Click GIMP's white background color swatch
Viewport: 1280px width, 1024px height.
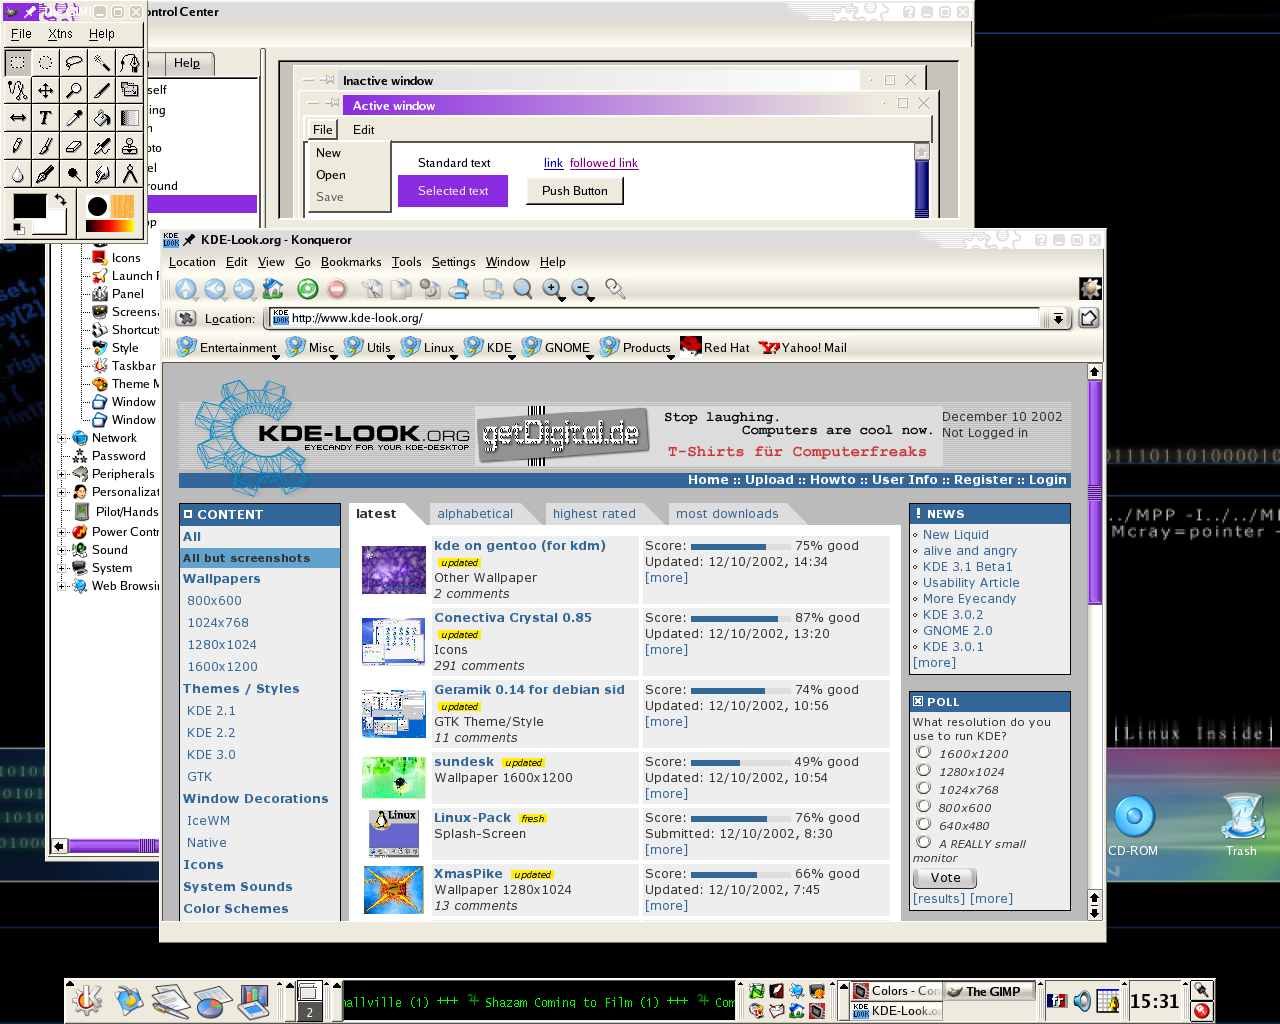click(56, 224)
